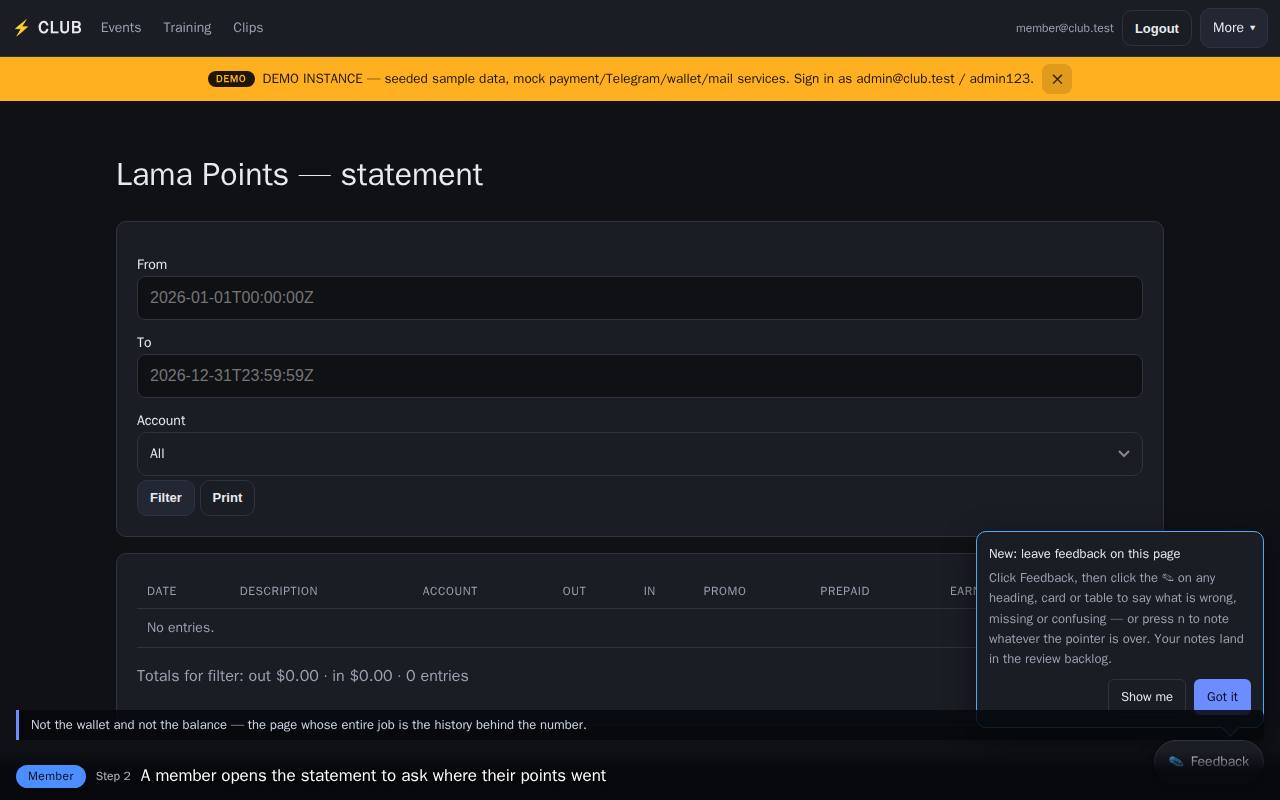The height and width of the screenshot is (800, 1280).
Task: Click the Prepaid column header
Action: click(x=845, y=591)
